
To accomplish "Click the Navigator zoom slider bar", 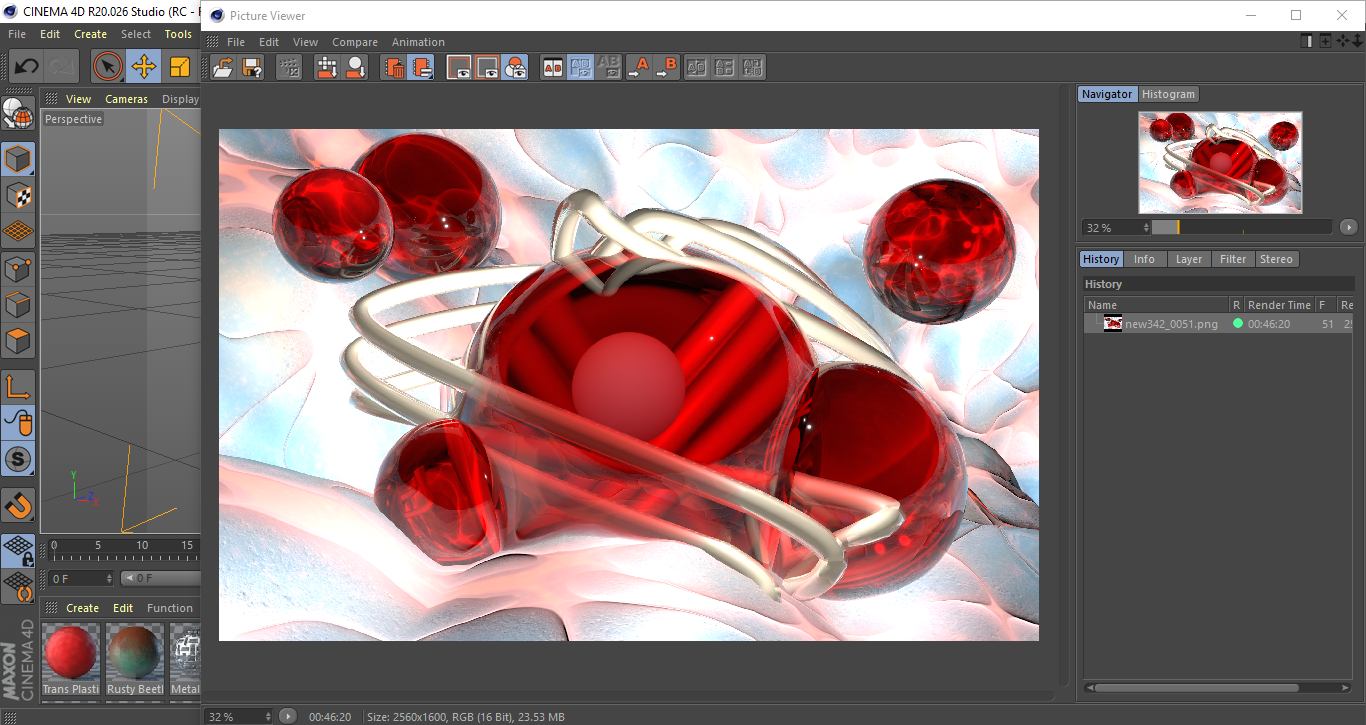I will click(x=1242, y=227).
